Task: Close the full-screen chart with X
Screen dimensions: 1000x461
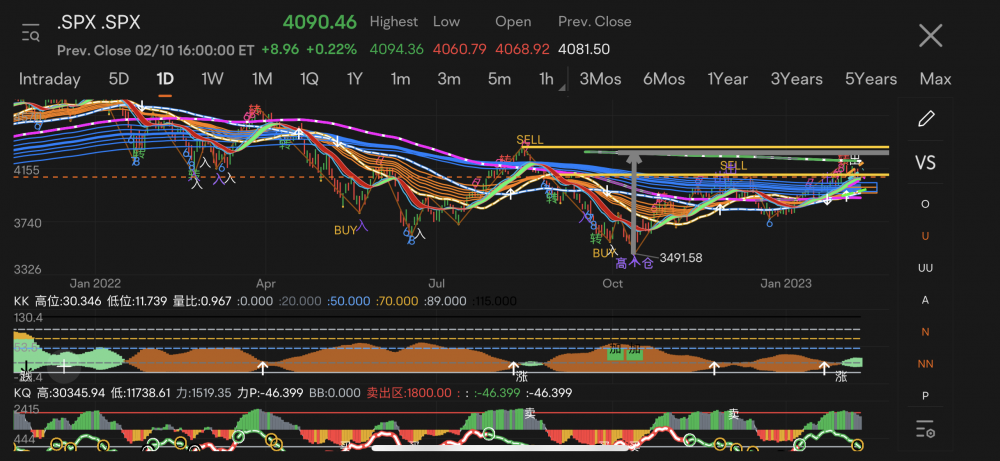Action: click(x=931, y=36)
